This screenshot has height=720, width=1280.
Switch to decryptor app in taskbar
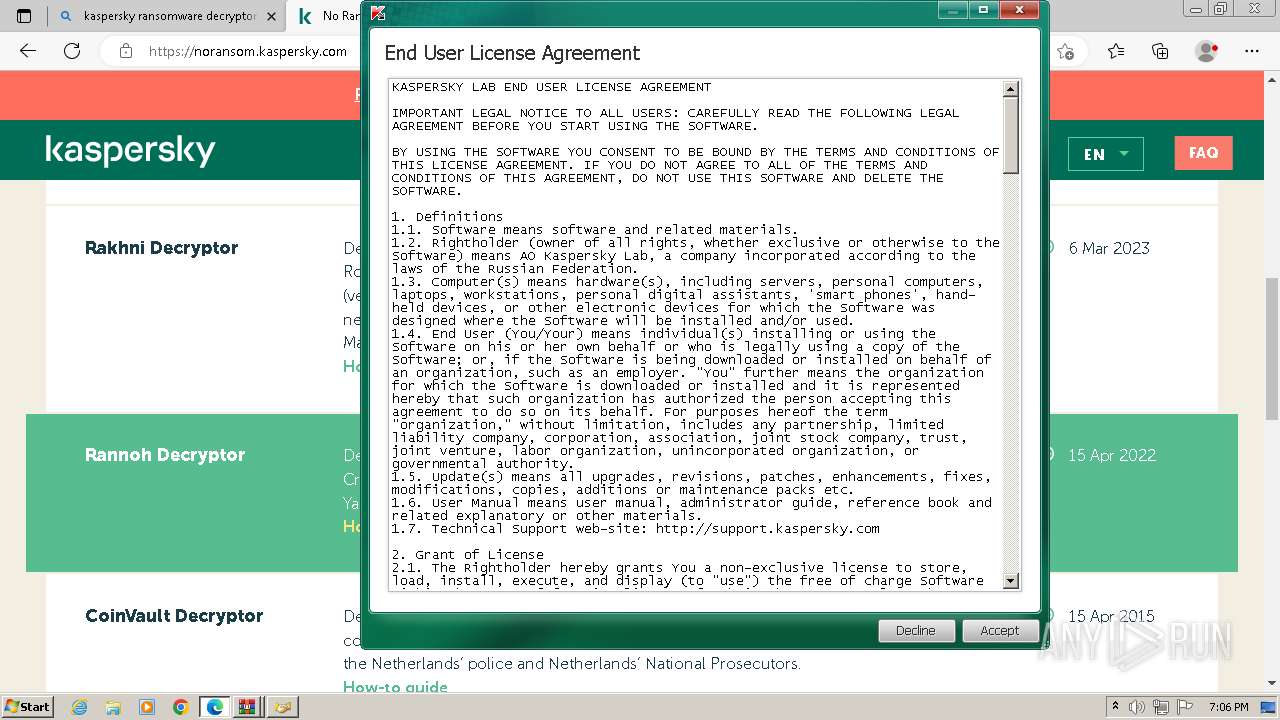click(282, 707)
